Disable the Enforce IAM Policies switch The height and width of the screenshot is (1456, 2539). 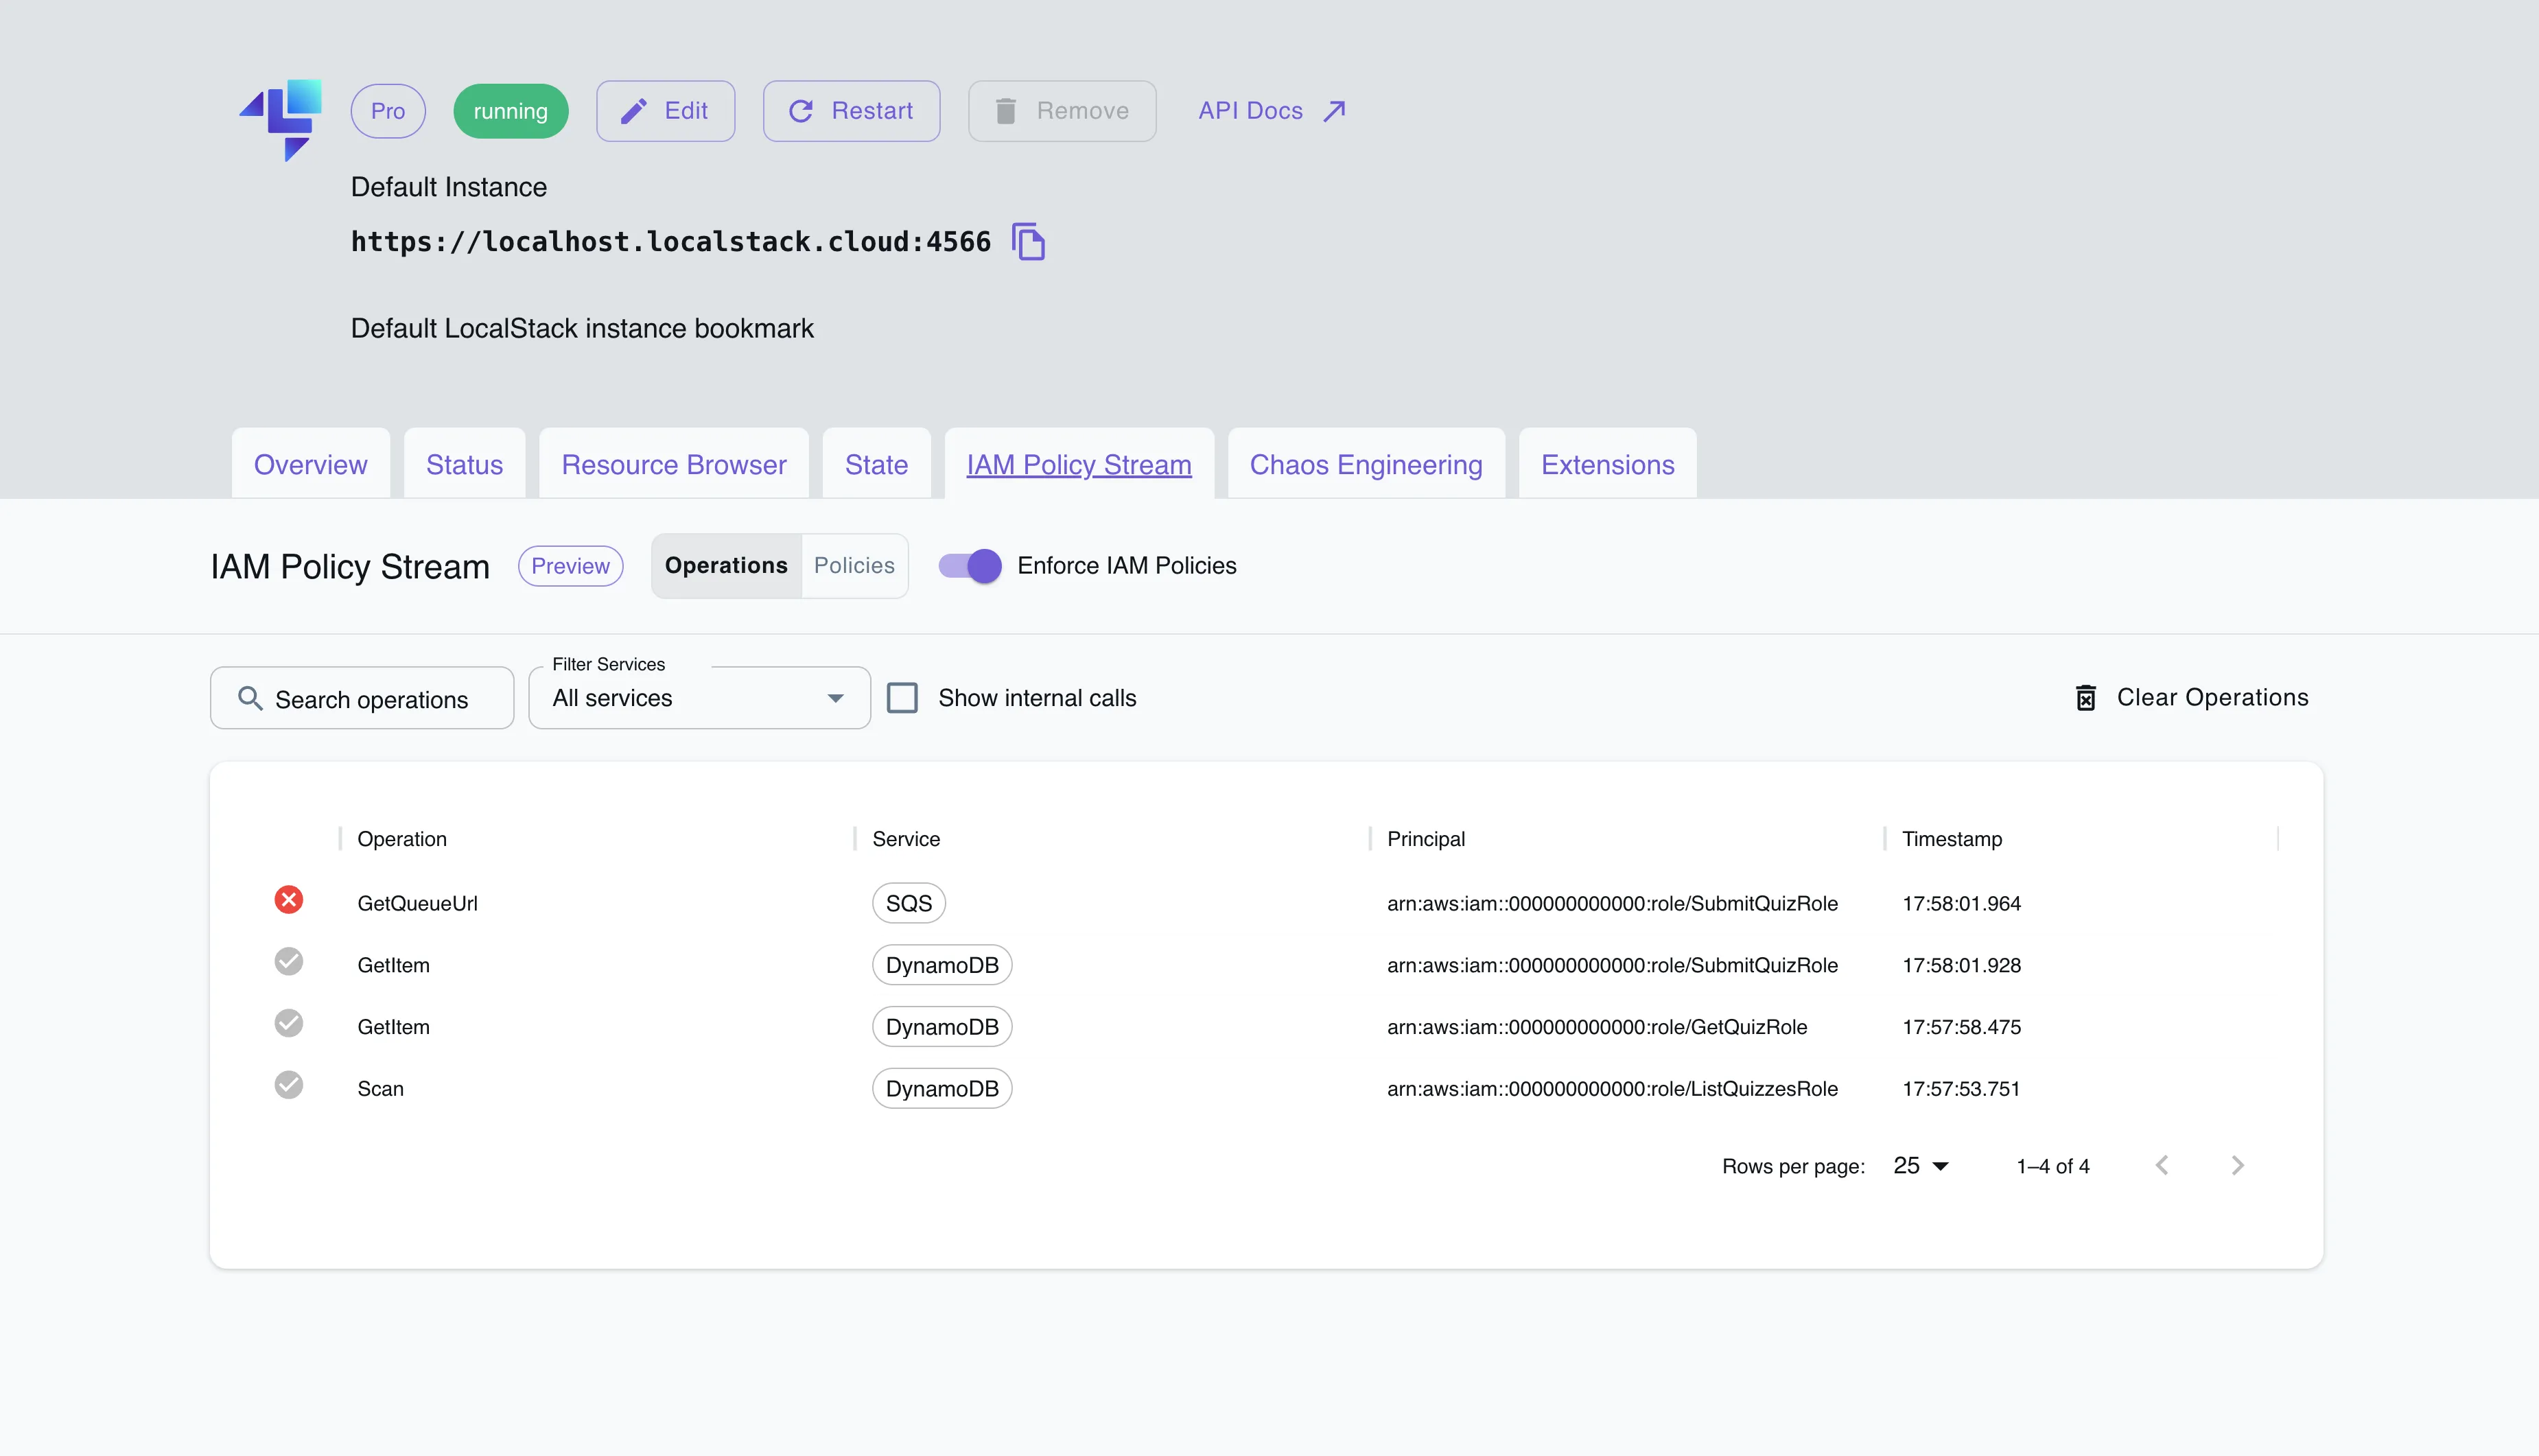click(x=970, y=566)
